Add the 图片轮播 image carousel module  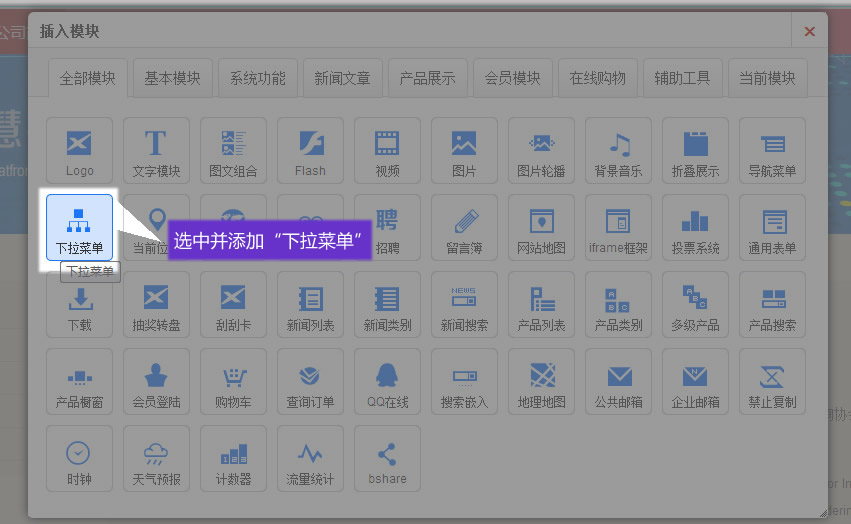point(541,150)
